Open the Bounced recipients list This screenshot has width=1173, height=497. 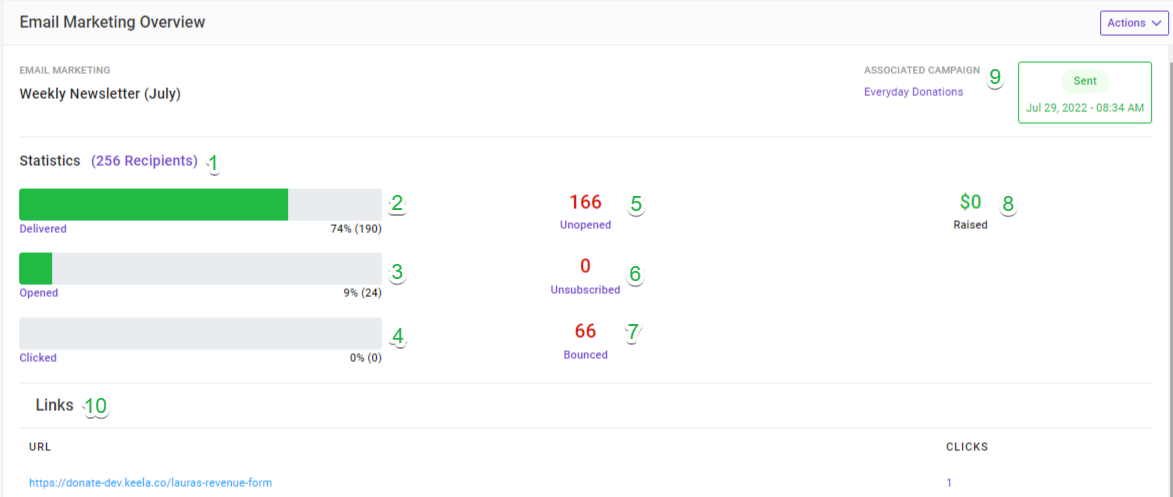click(585, 355)
